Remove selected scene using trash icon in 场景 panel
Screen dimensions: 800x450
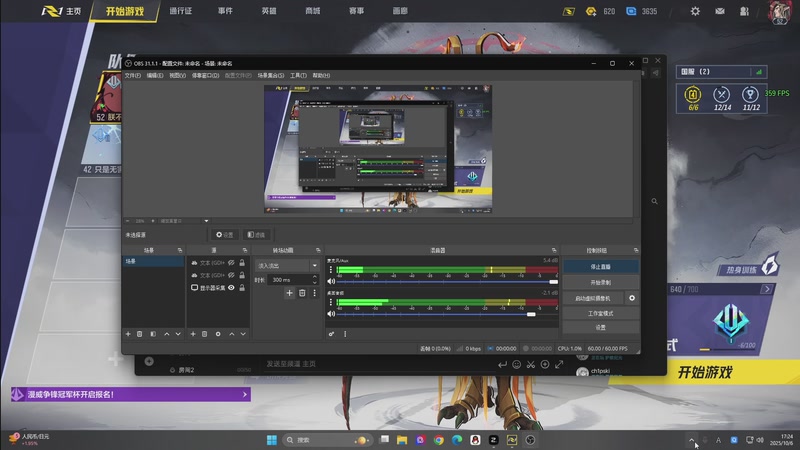(x=140, y=334)
